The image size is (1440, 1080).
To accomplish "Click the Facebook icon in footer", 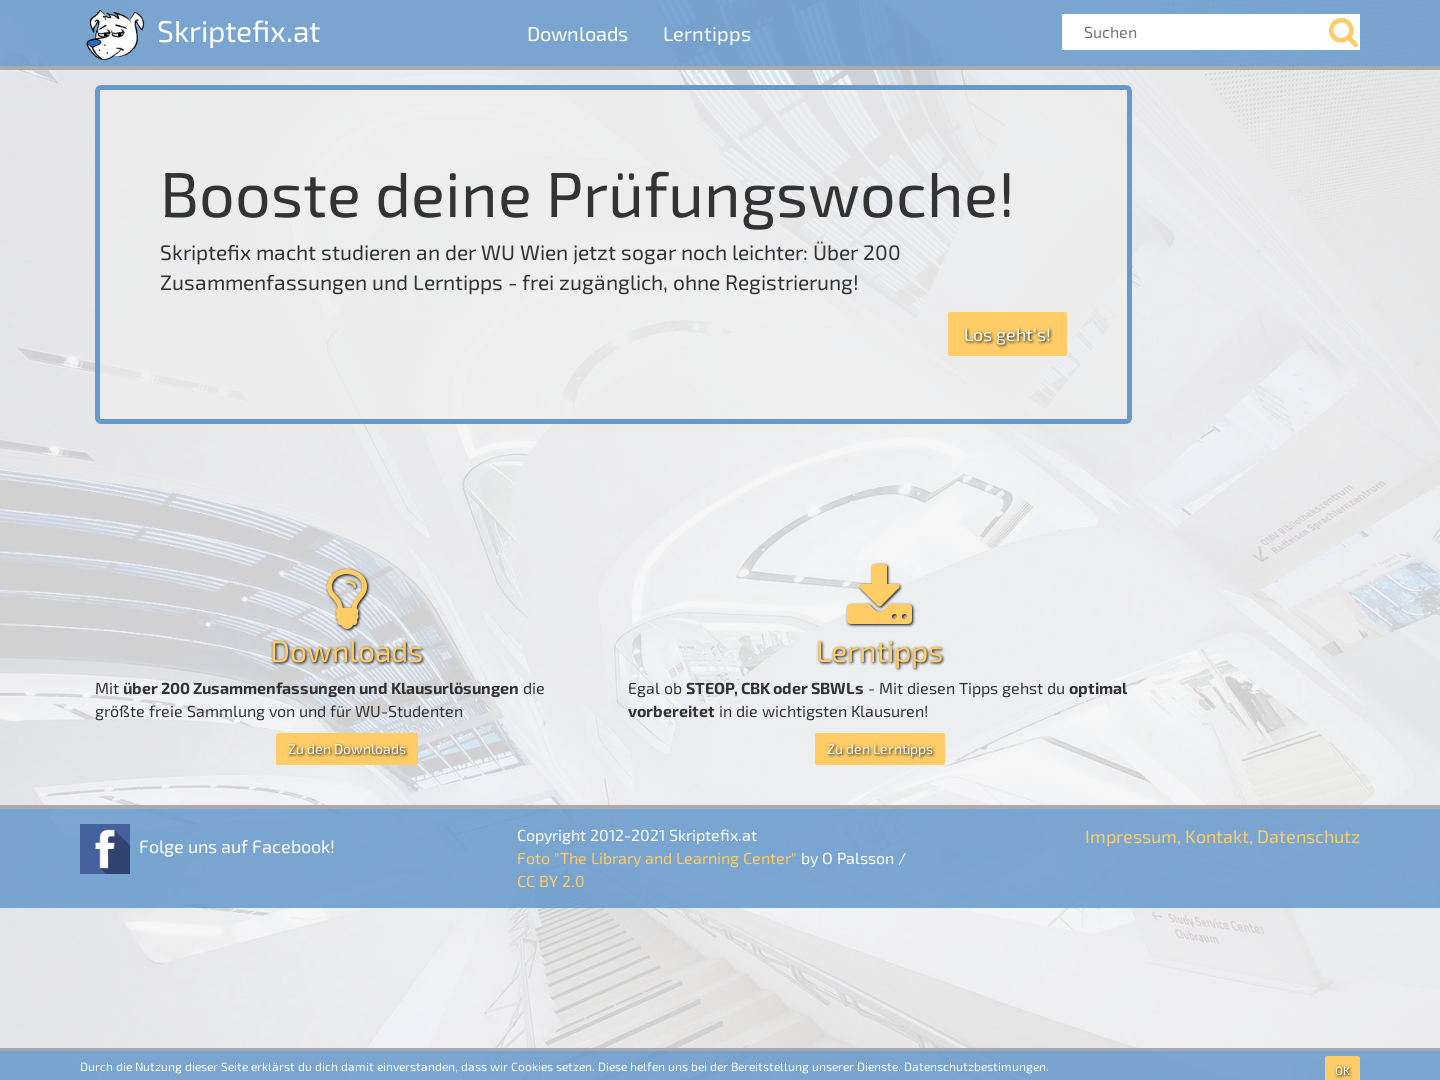I will tap(105, 849).
